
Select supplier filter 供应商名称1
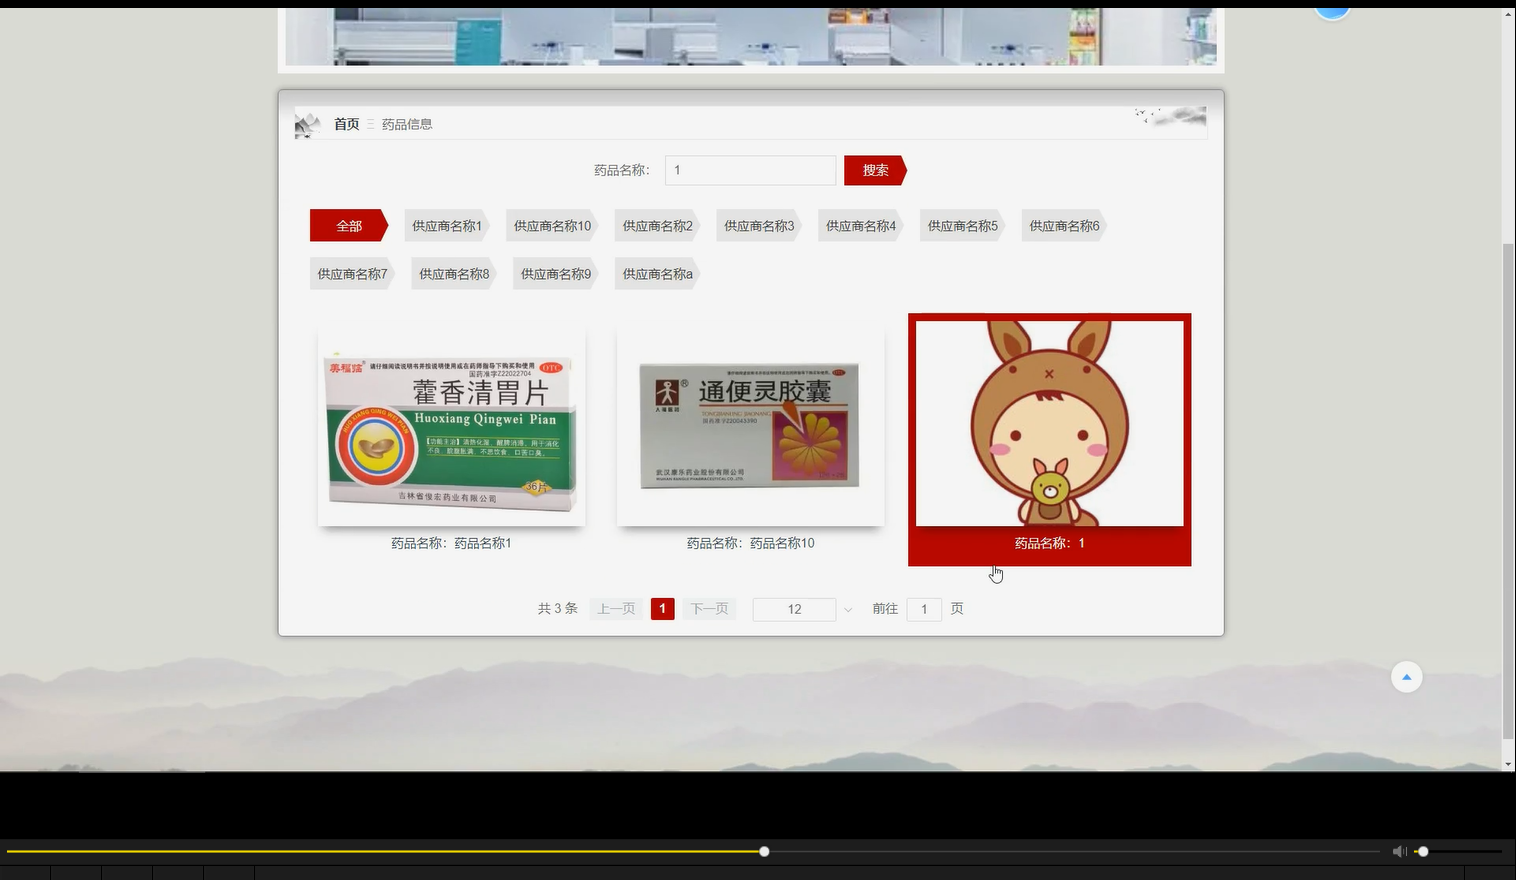click(x=445, y=225)
